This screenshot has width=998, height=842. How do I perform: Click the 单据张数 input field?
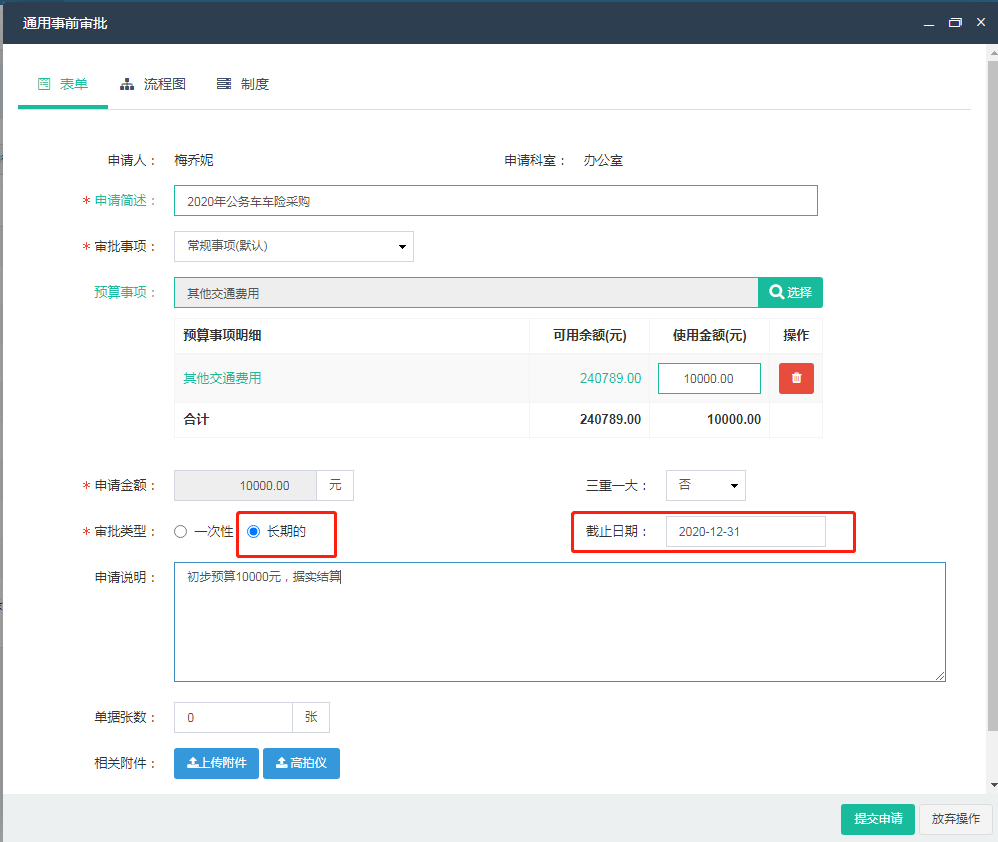(x=233, y=717)
